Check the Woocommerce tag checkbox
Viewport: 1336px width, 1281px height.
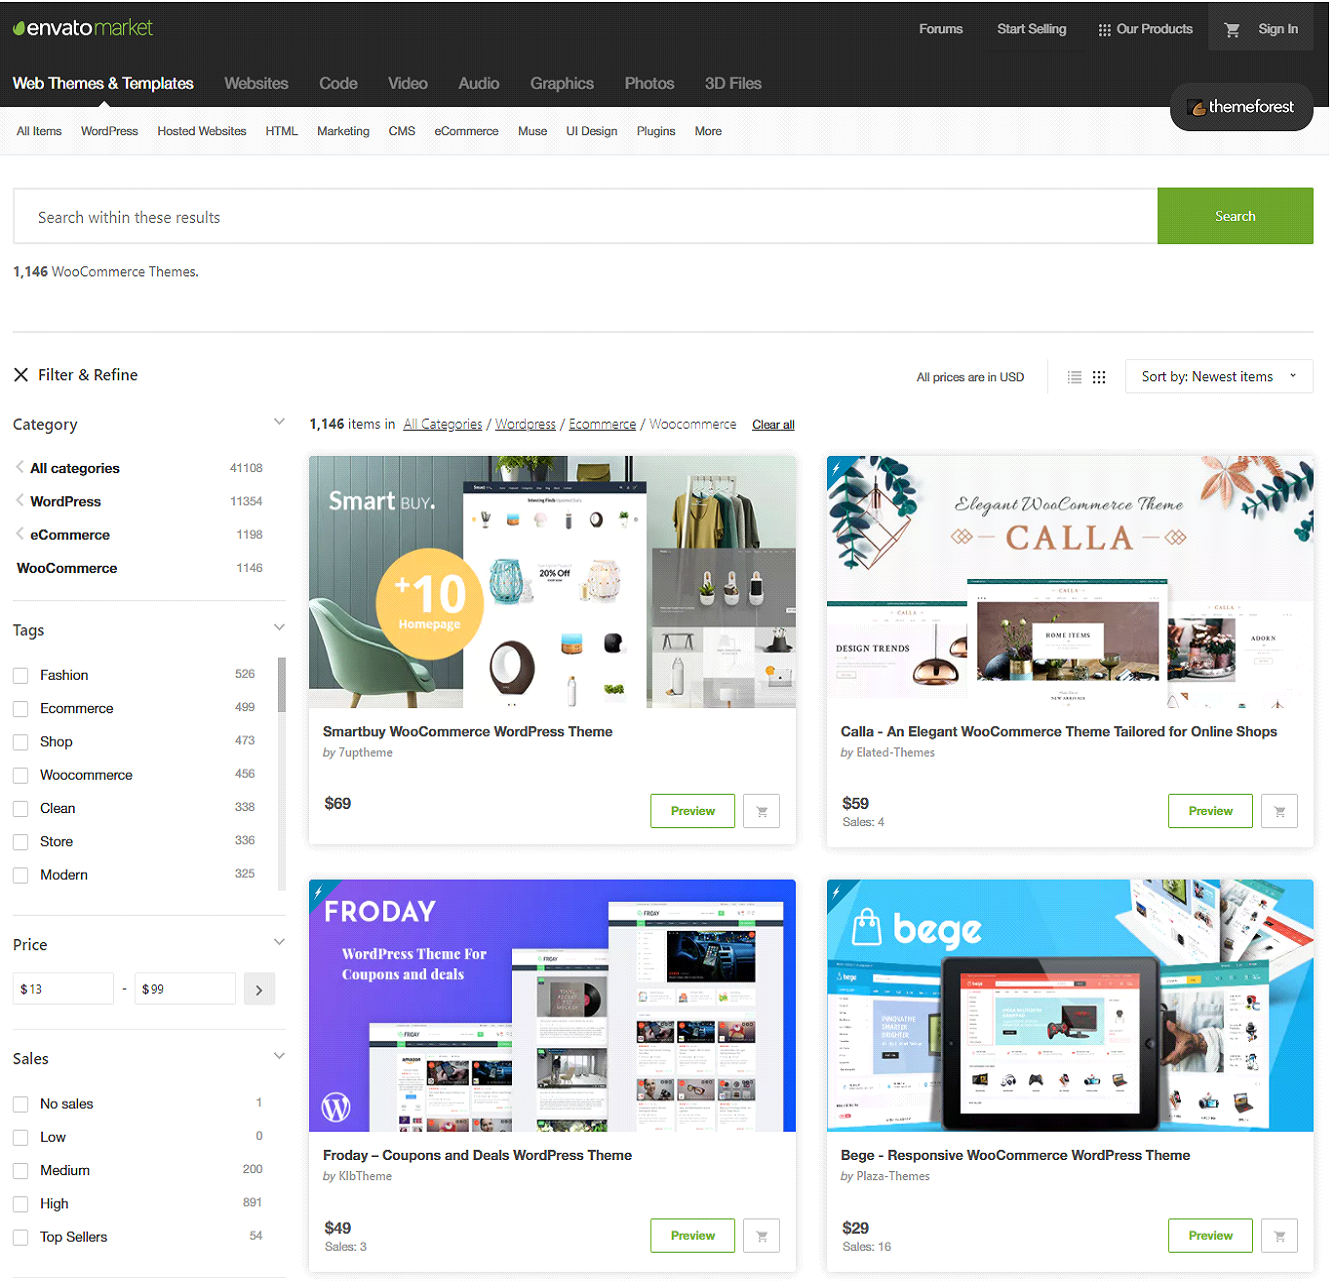pyautogui.click(x=20, y=778)
